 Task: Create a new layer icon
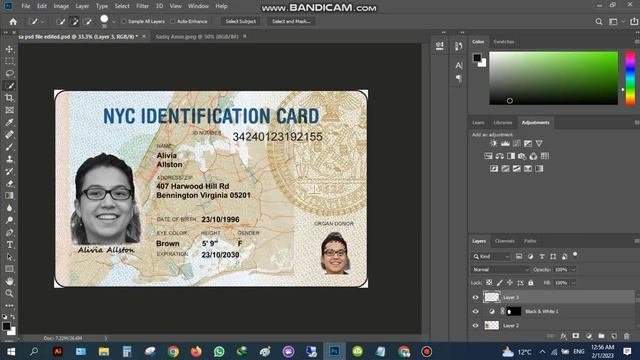(614, 336)
